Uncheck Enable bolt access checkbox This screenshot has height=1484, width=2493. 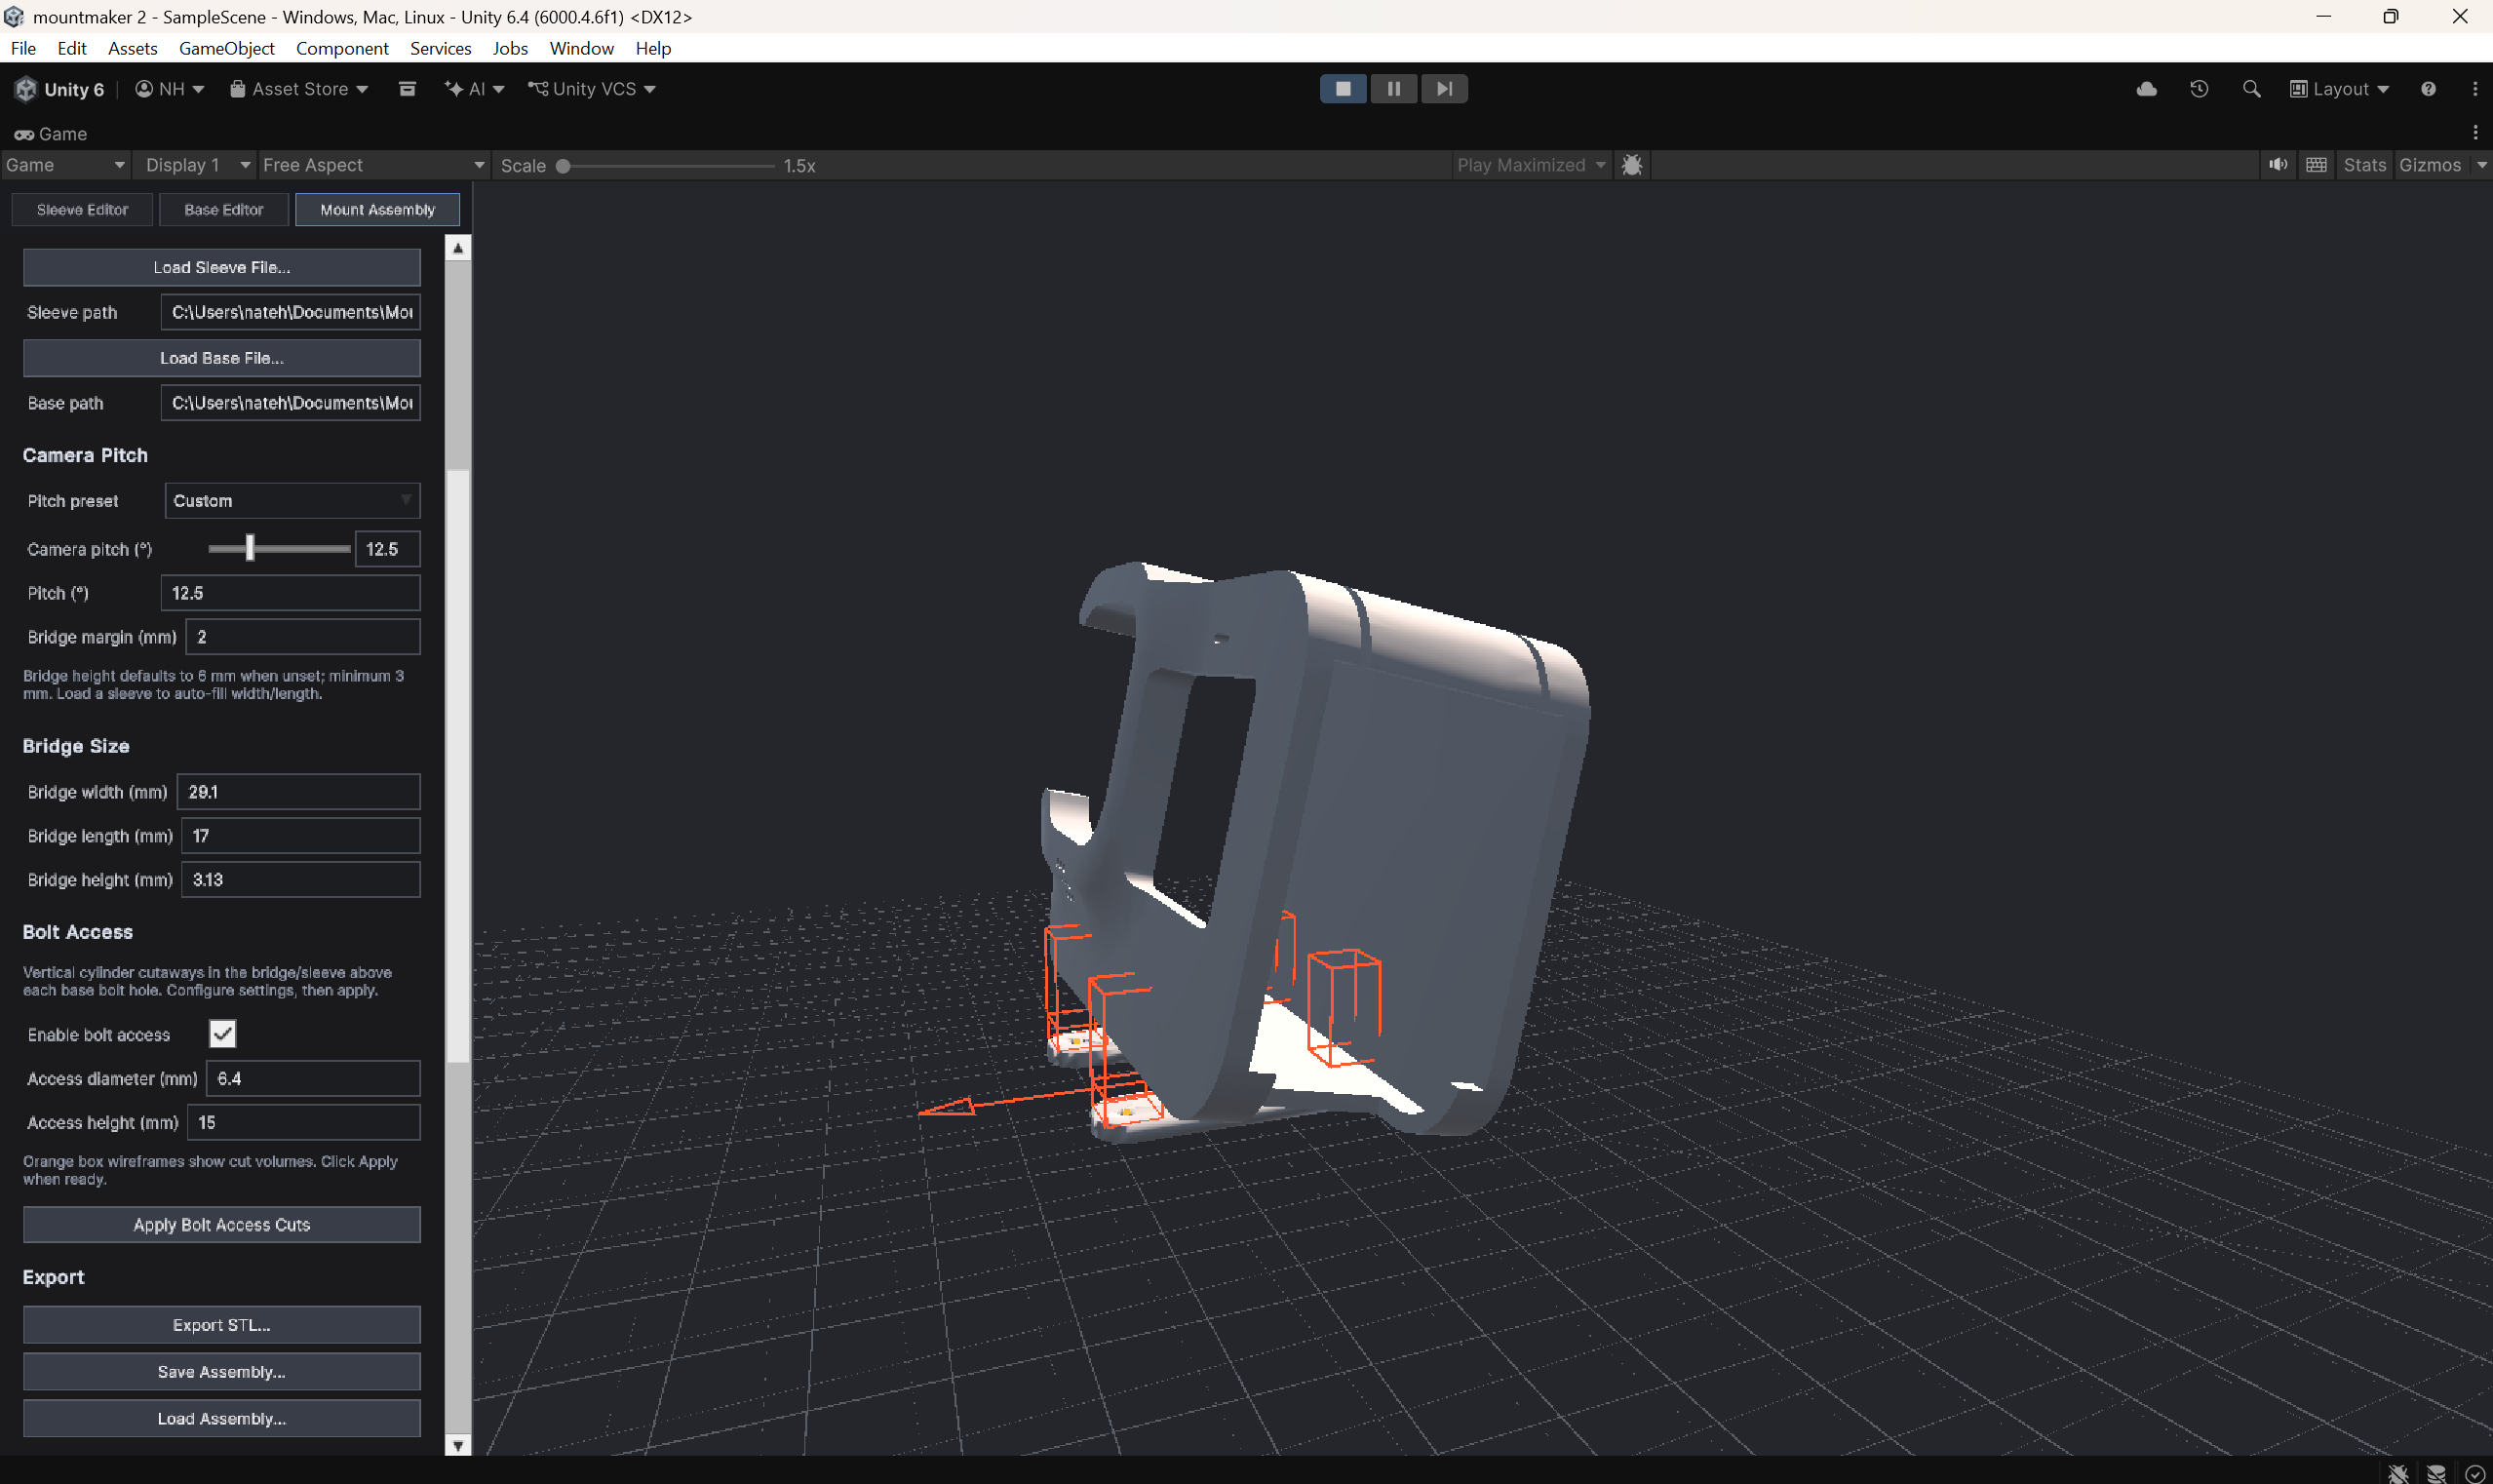tap(222, 1034)
